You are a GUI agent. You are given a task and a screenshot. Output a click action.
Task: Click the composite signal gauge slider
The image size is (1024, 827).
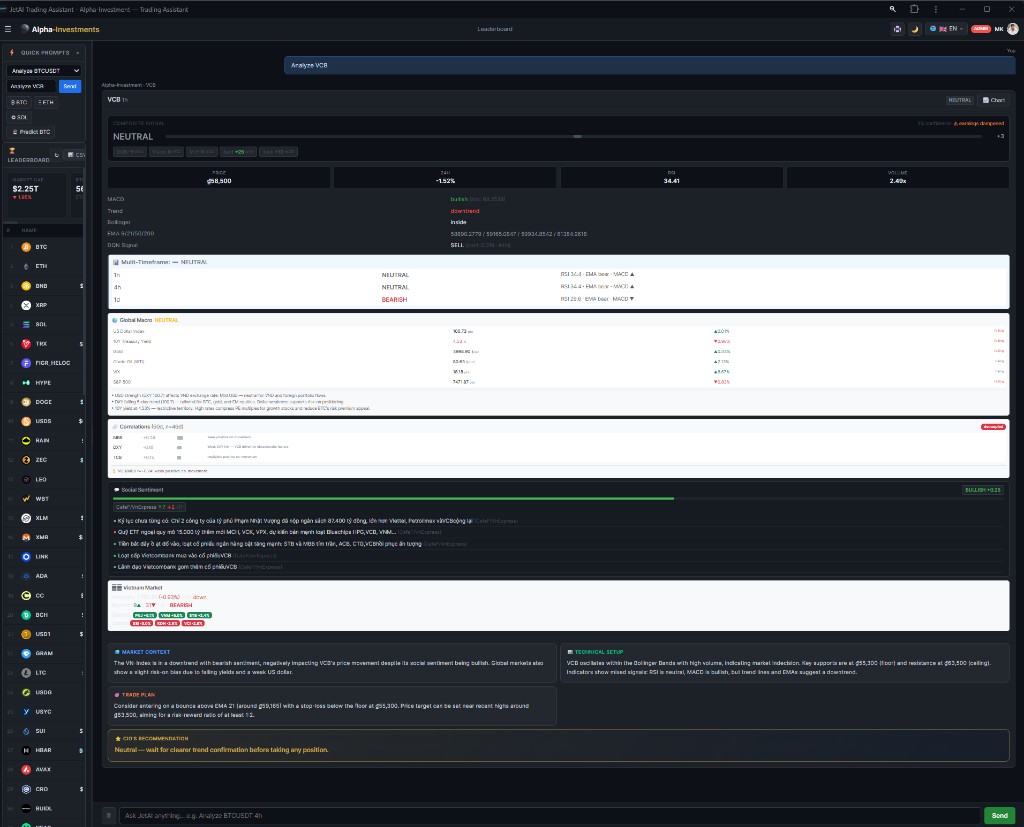[573, 137]
